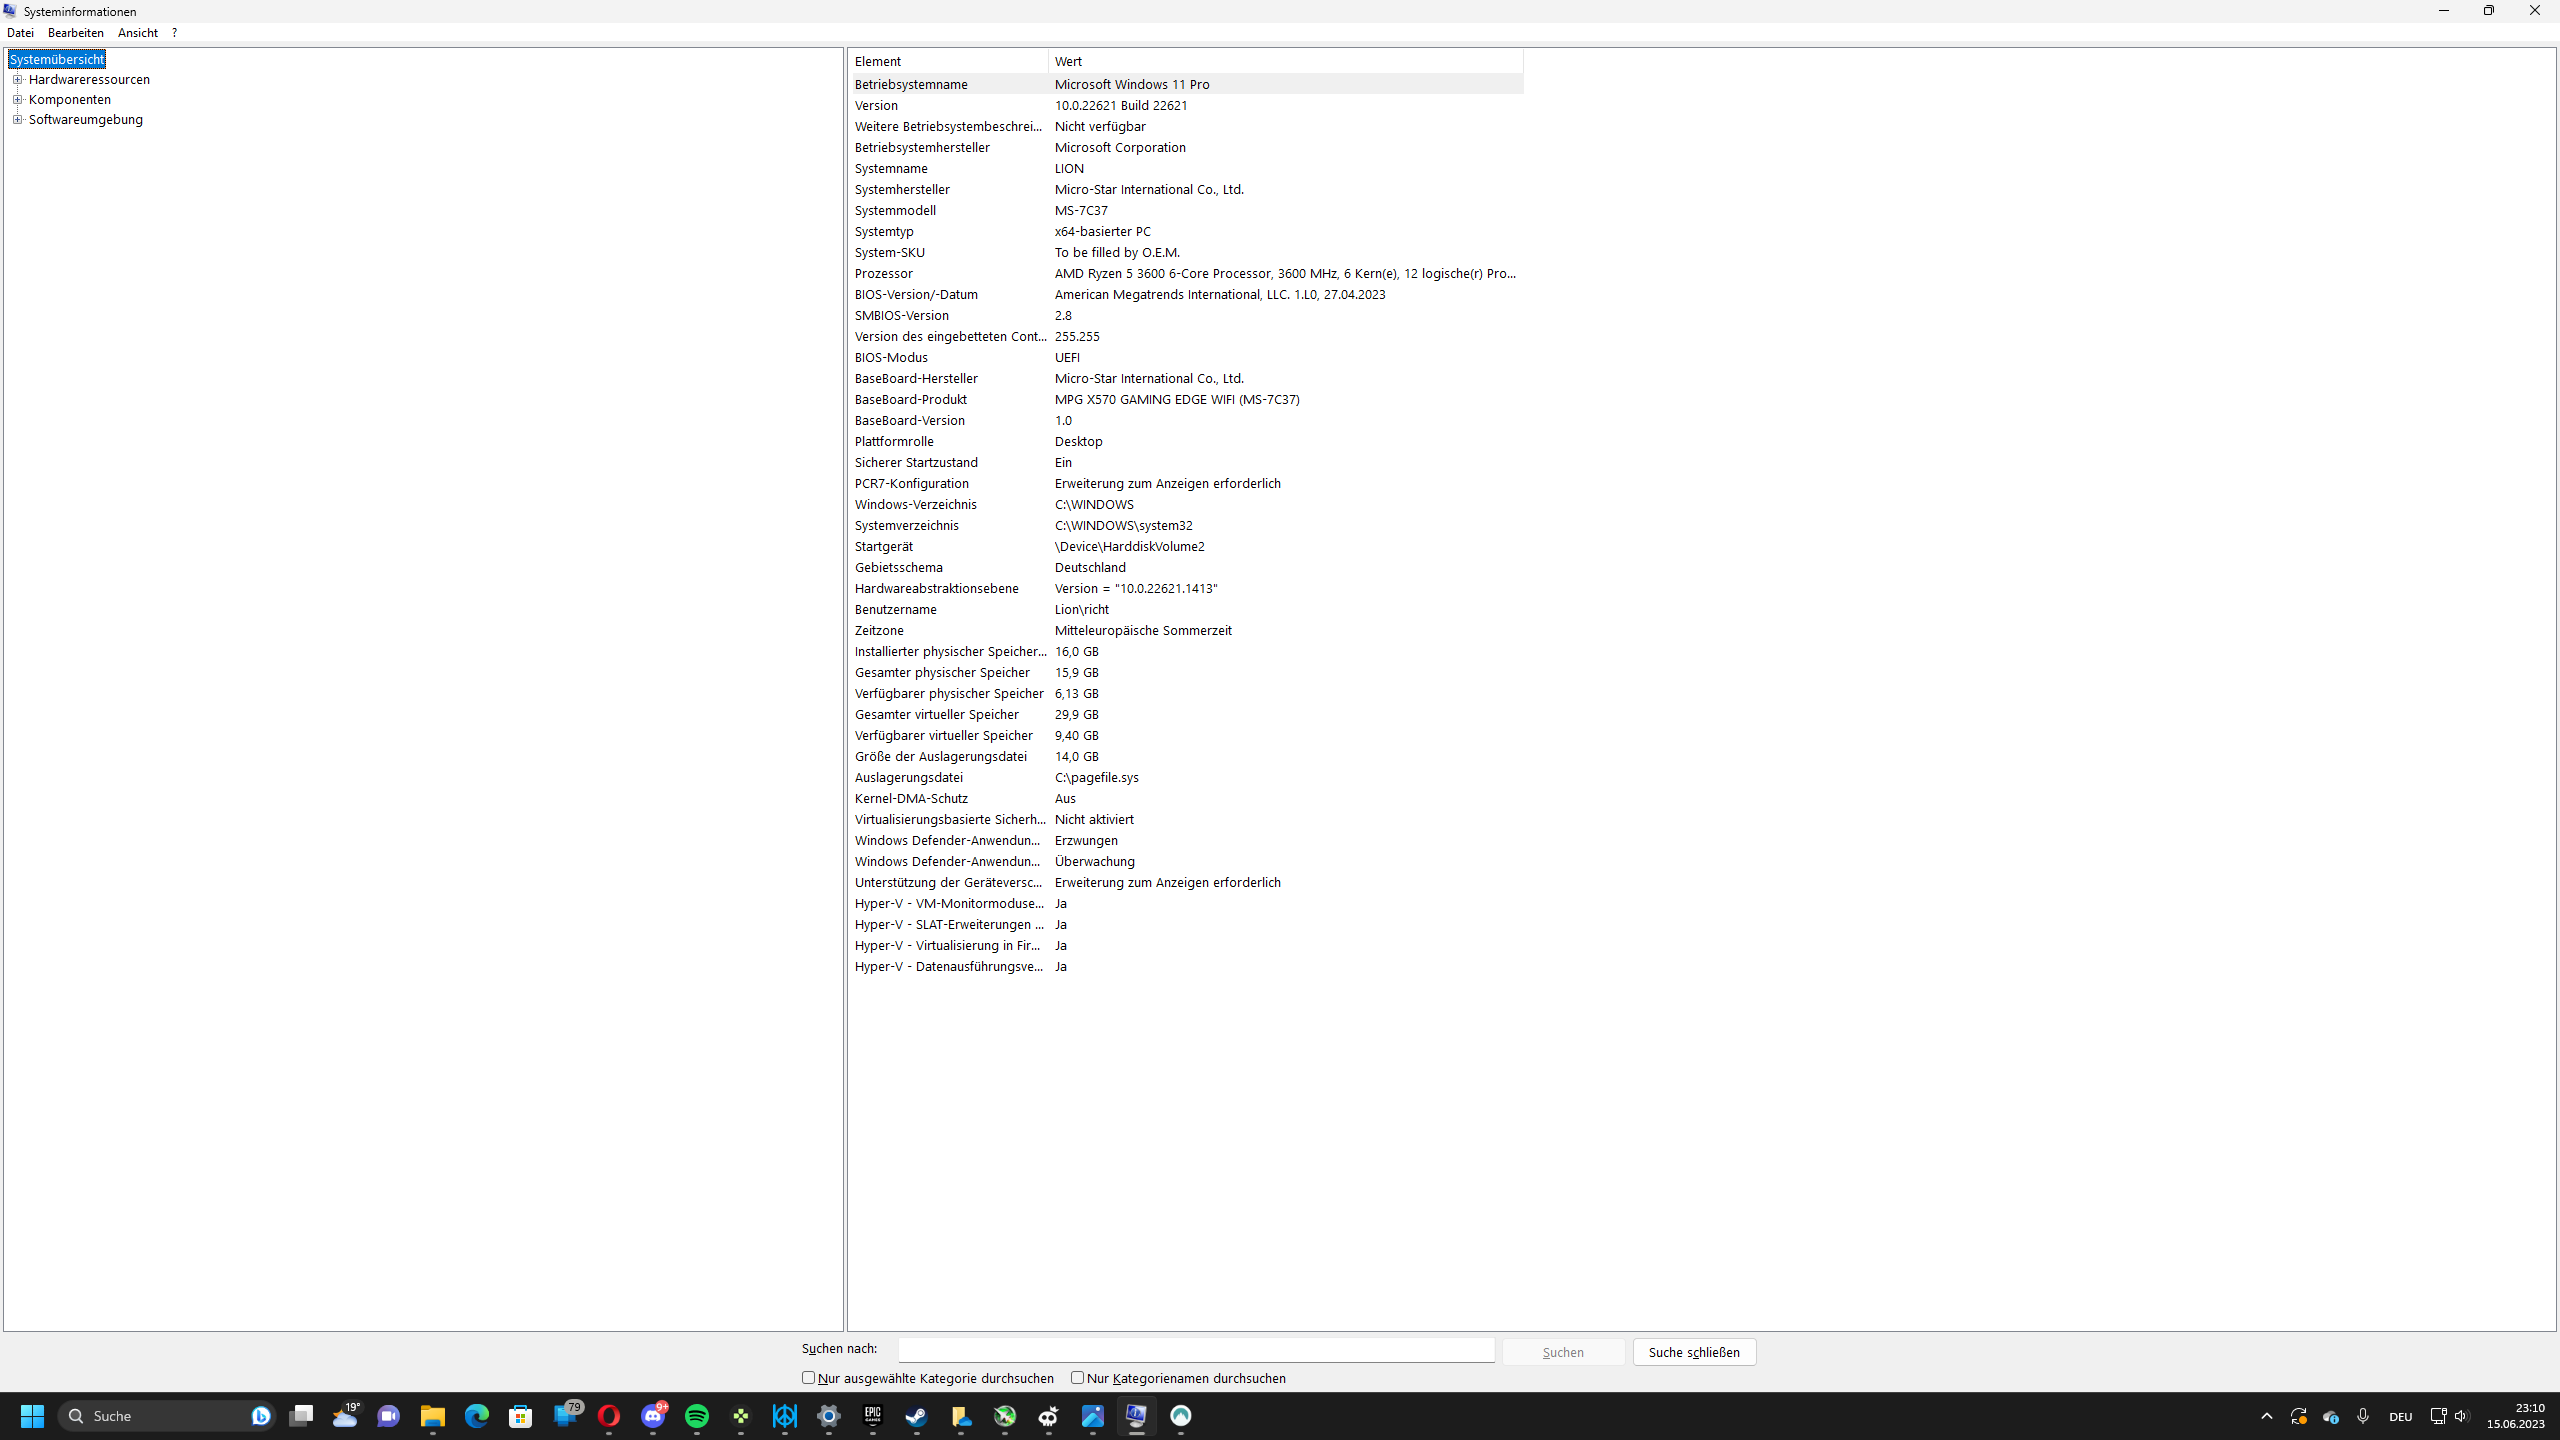Enable "Nur ausgewählte Kategorie durchsuchen" checkbox
Screen dimensions: 2560x1440
point(809,1378)
